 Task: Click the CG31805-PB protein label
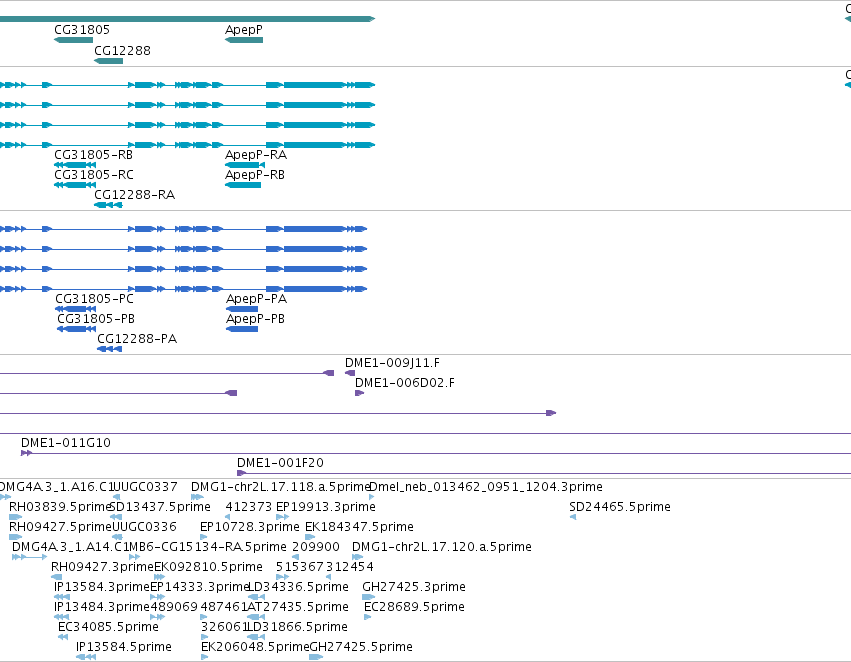[x=96, y=319]
